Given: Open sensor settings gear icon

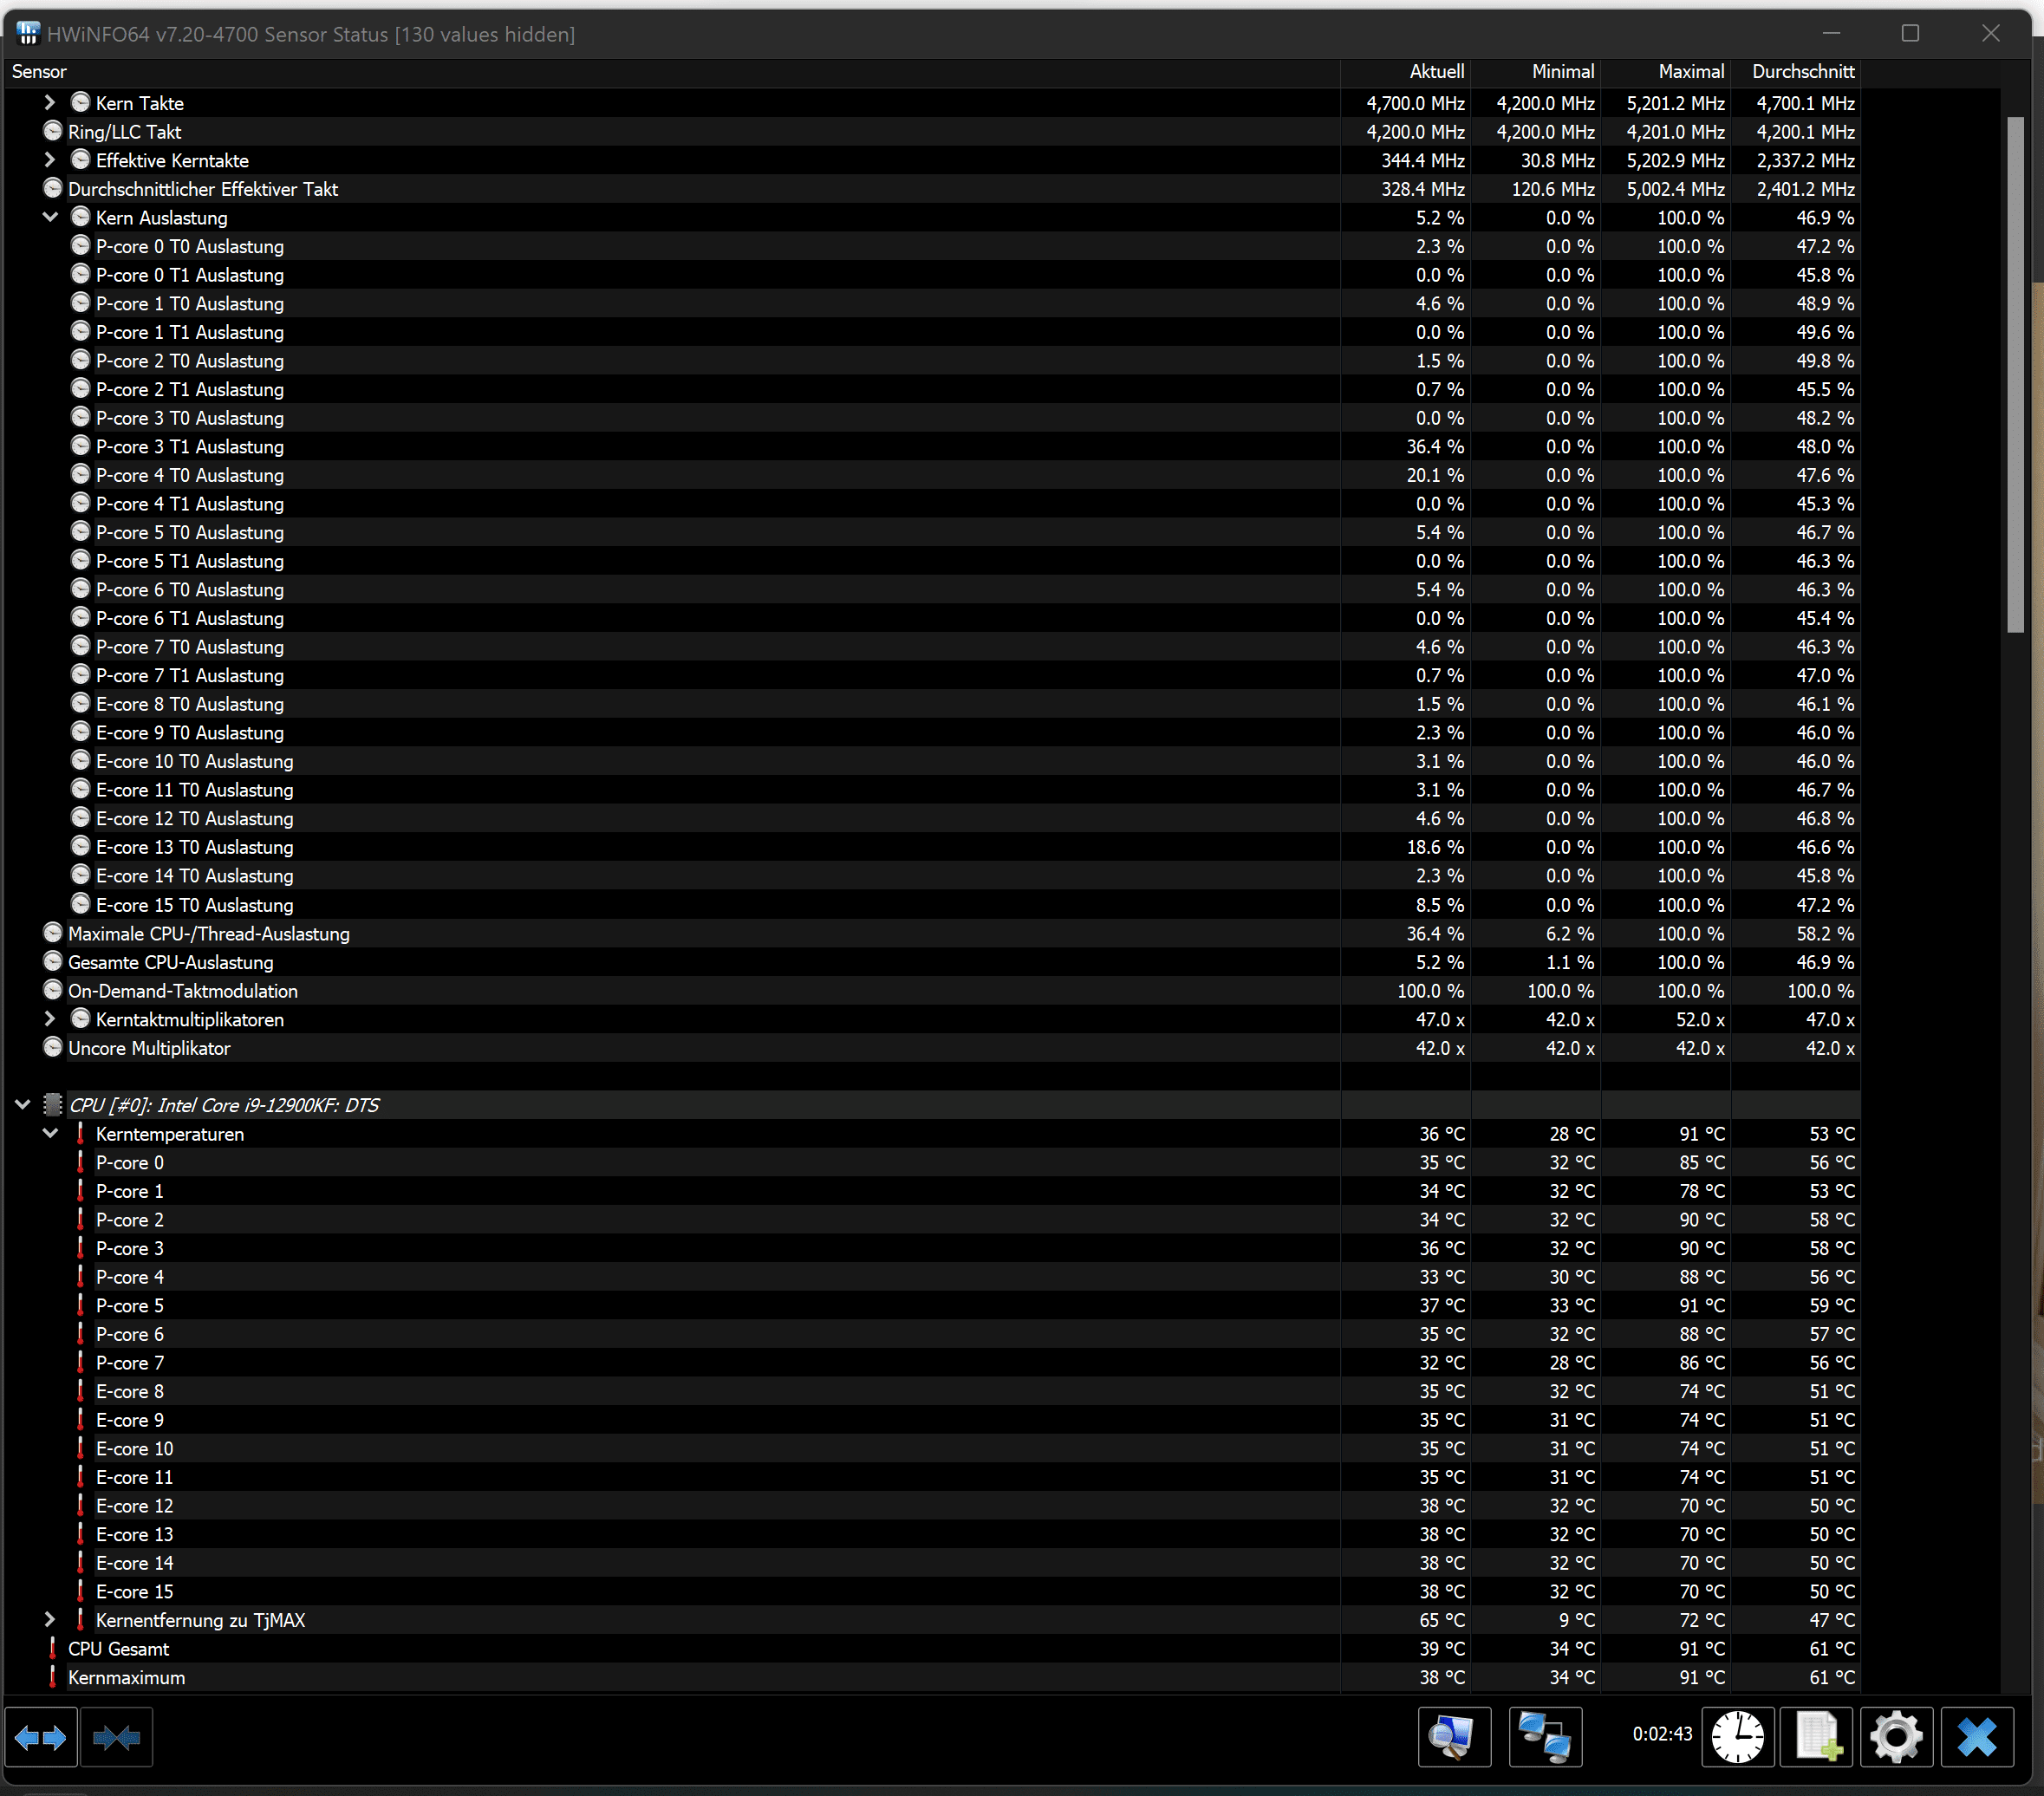Looking at the screenshot, I should (1896, 1738).
